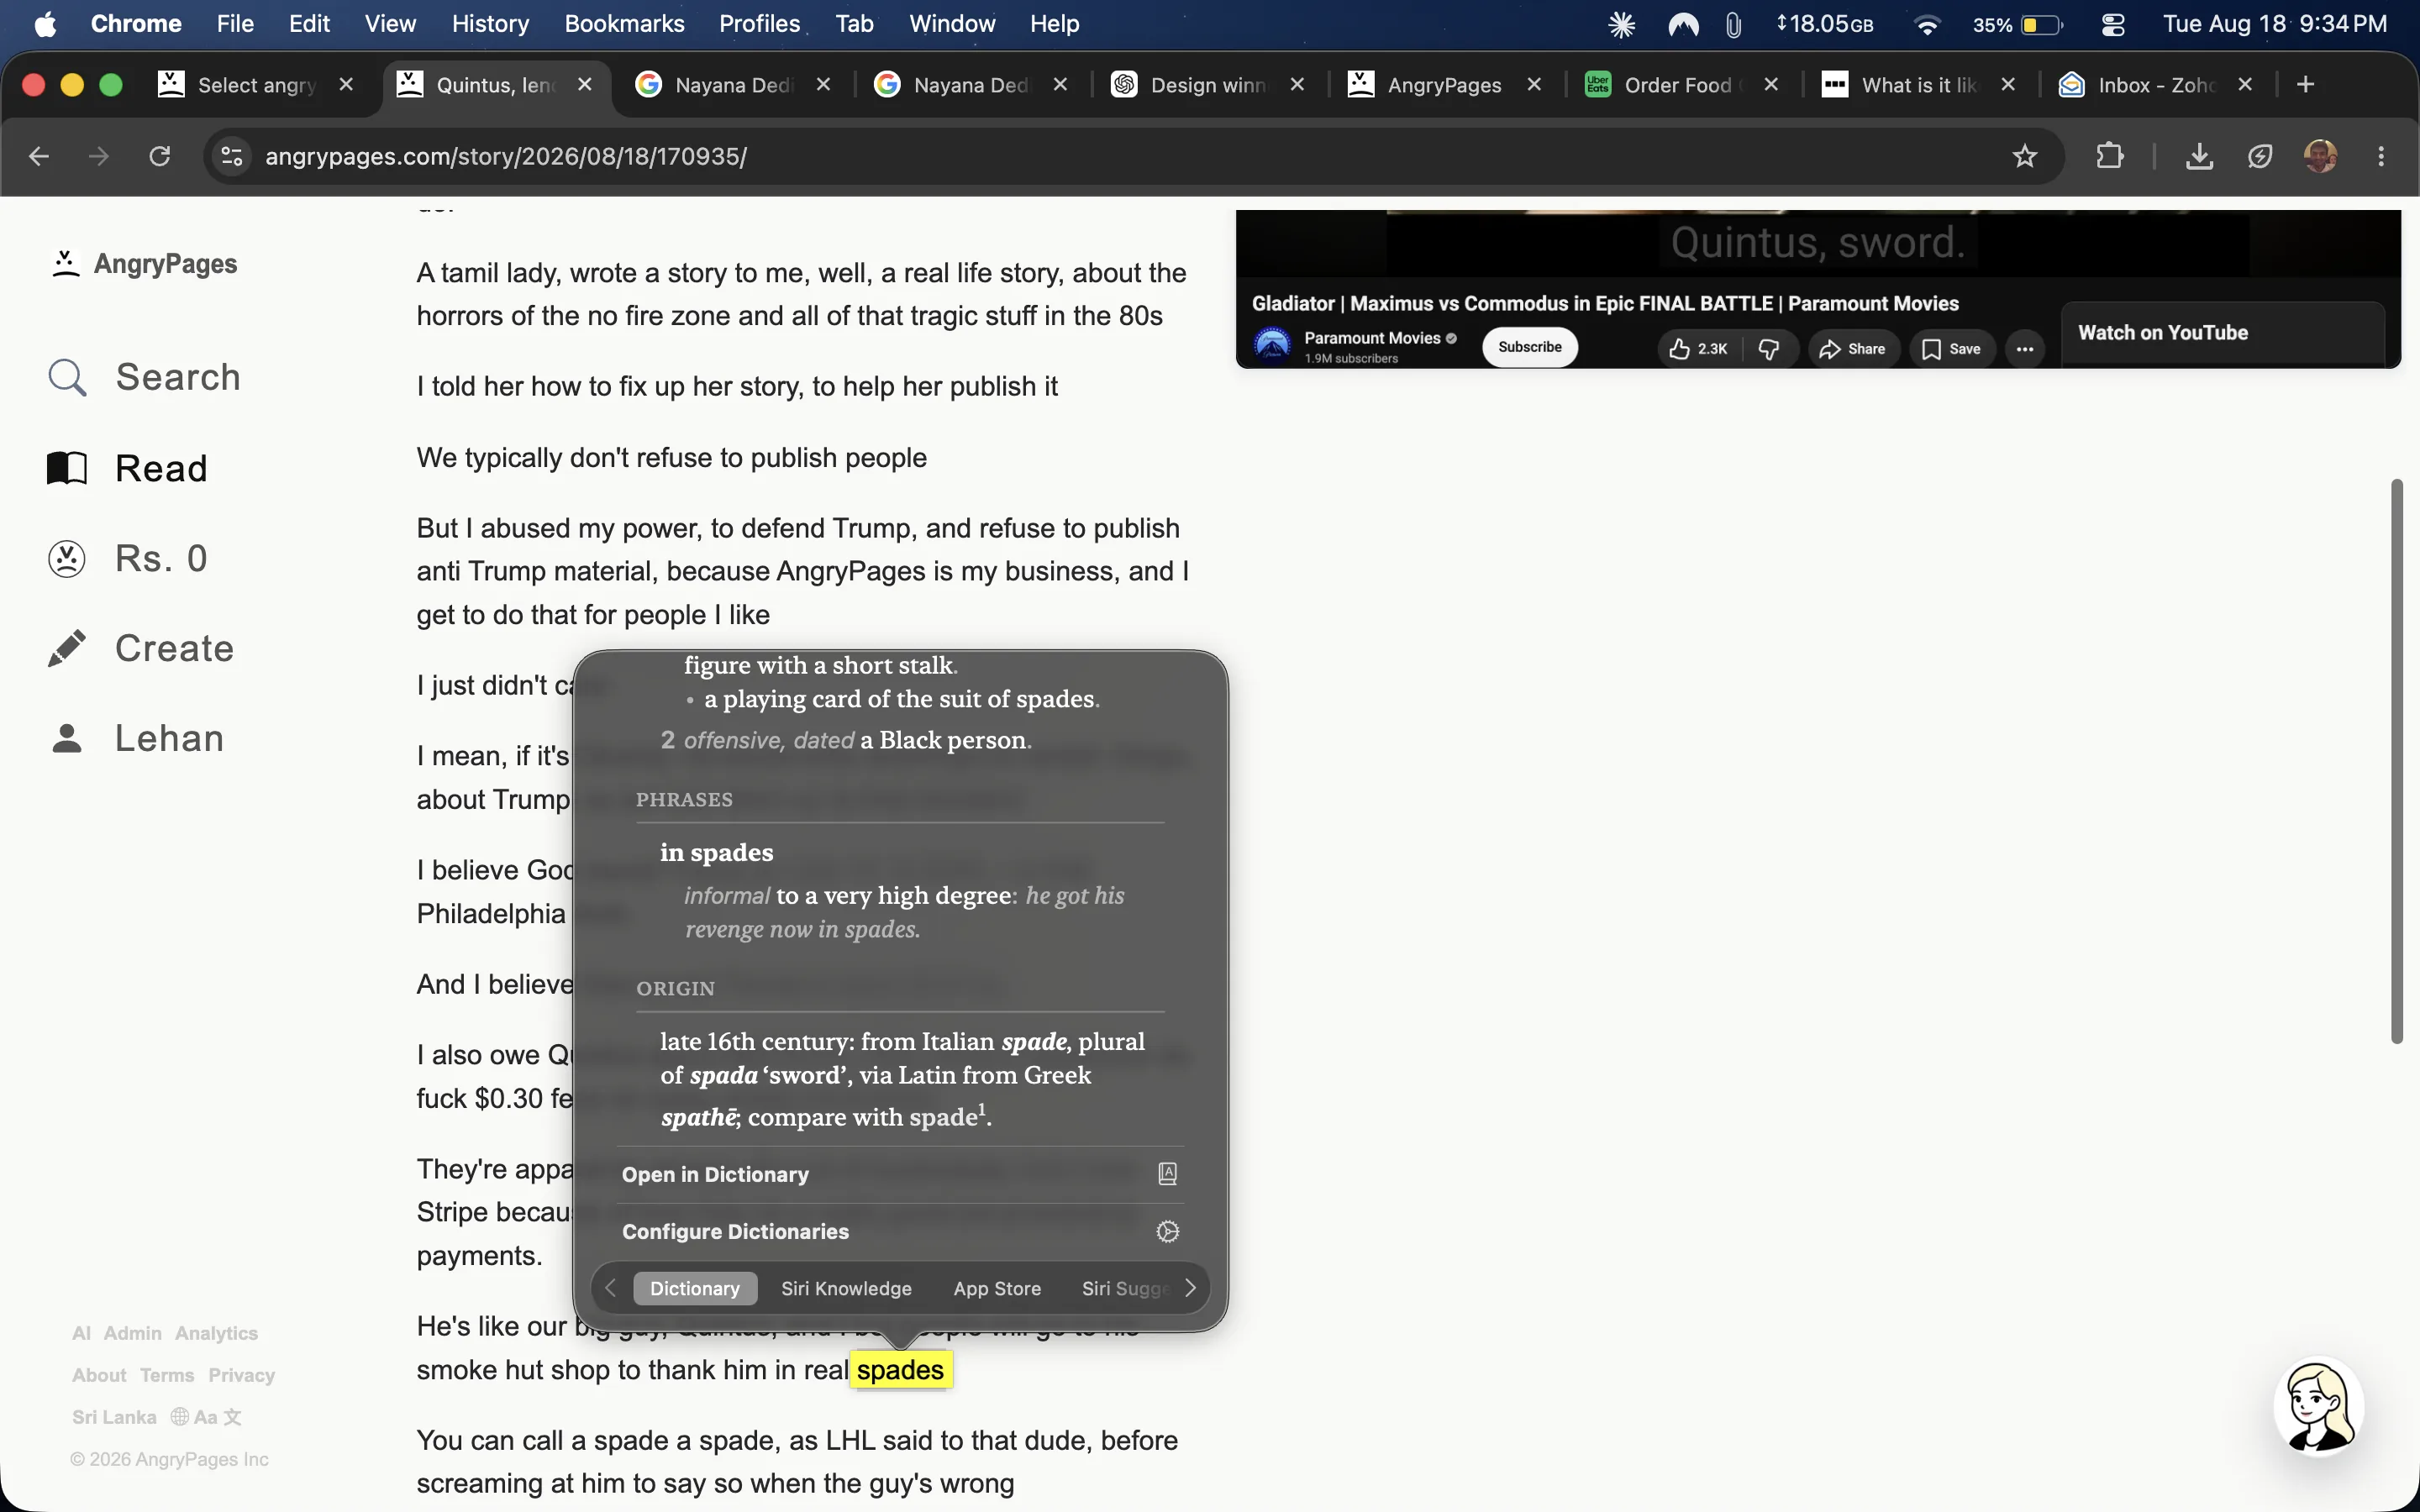Click the Configure Dictionaries gear icon
The height and width of the screenshot is (1512, 2420).
coord(1167,1231)
